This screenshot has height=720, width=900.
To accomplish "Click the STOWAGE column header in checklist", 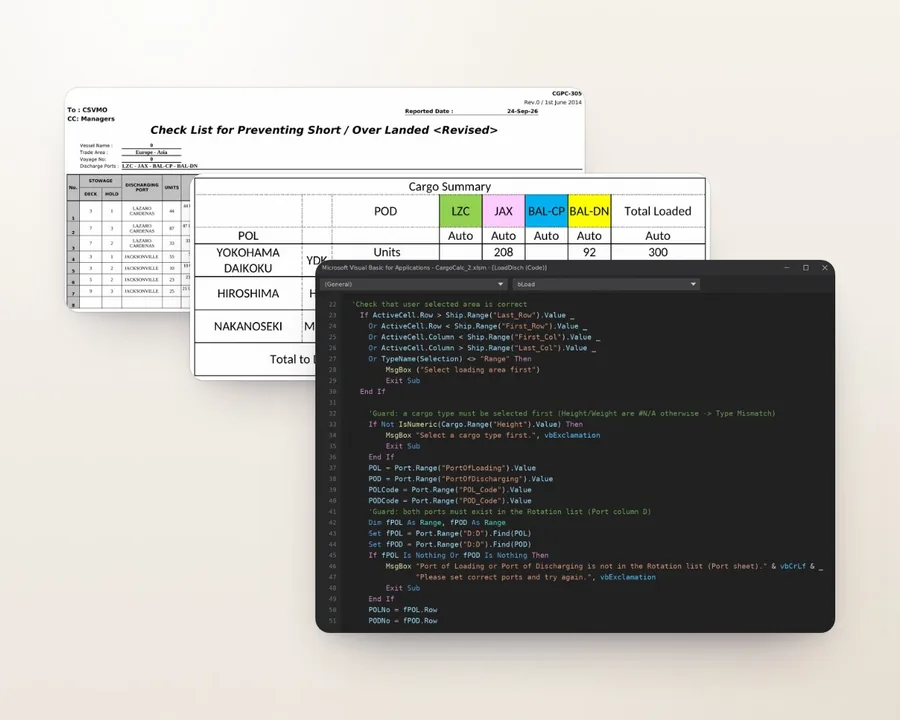I will tap(100, 181).
